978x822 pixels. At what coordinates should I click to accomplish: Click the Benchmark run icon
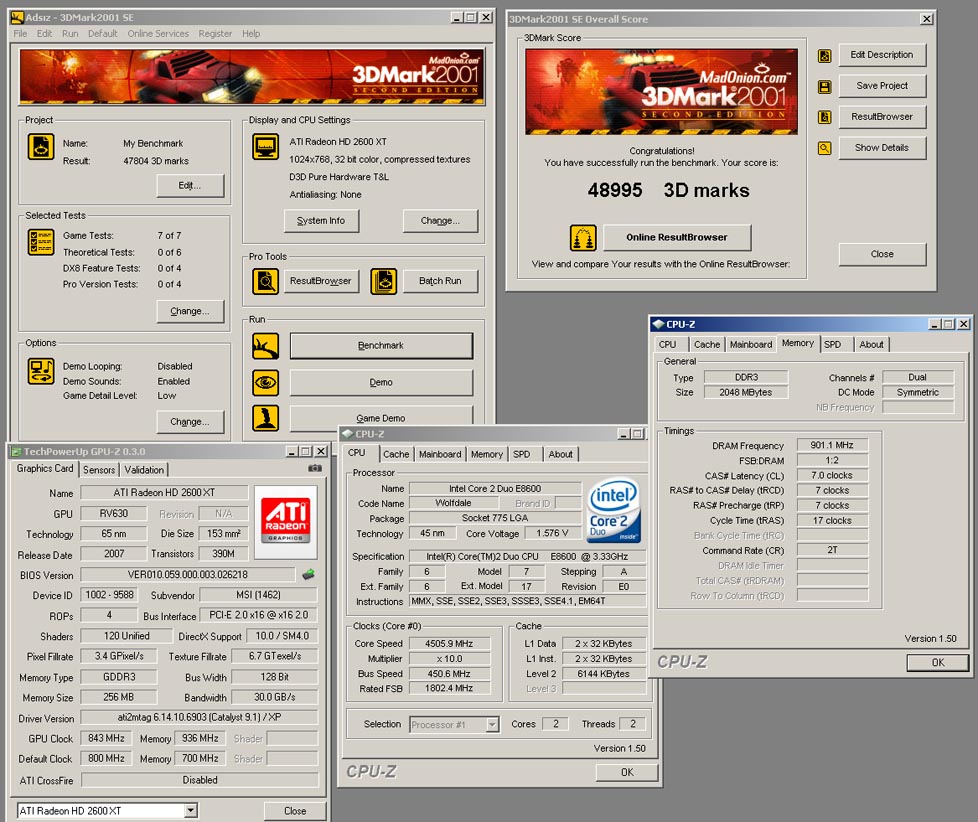[265, 346]
